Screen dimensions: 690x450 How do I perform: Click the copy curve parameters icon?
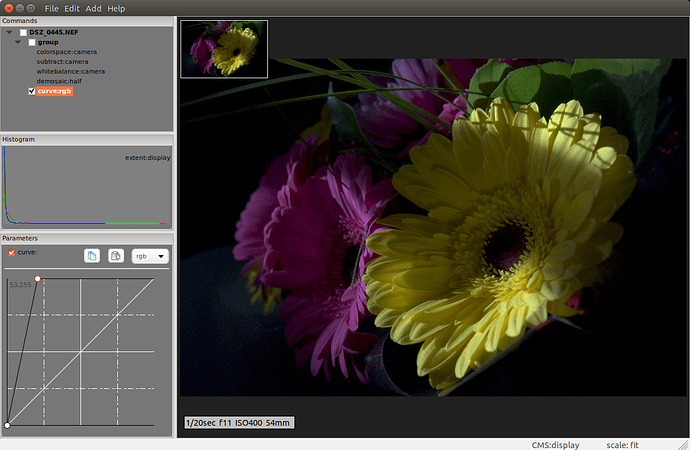click(92, 256)
